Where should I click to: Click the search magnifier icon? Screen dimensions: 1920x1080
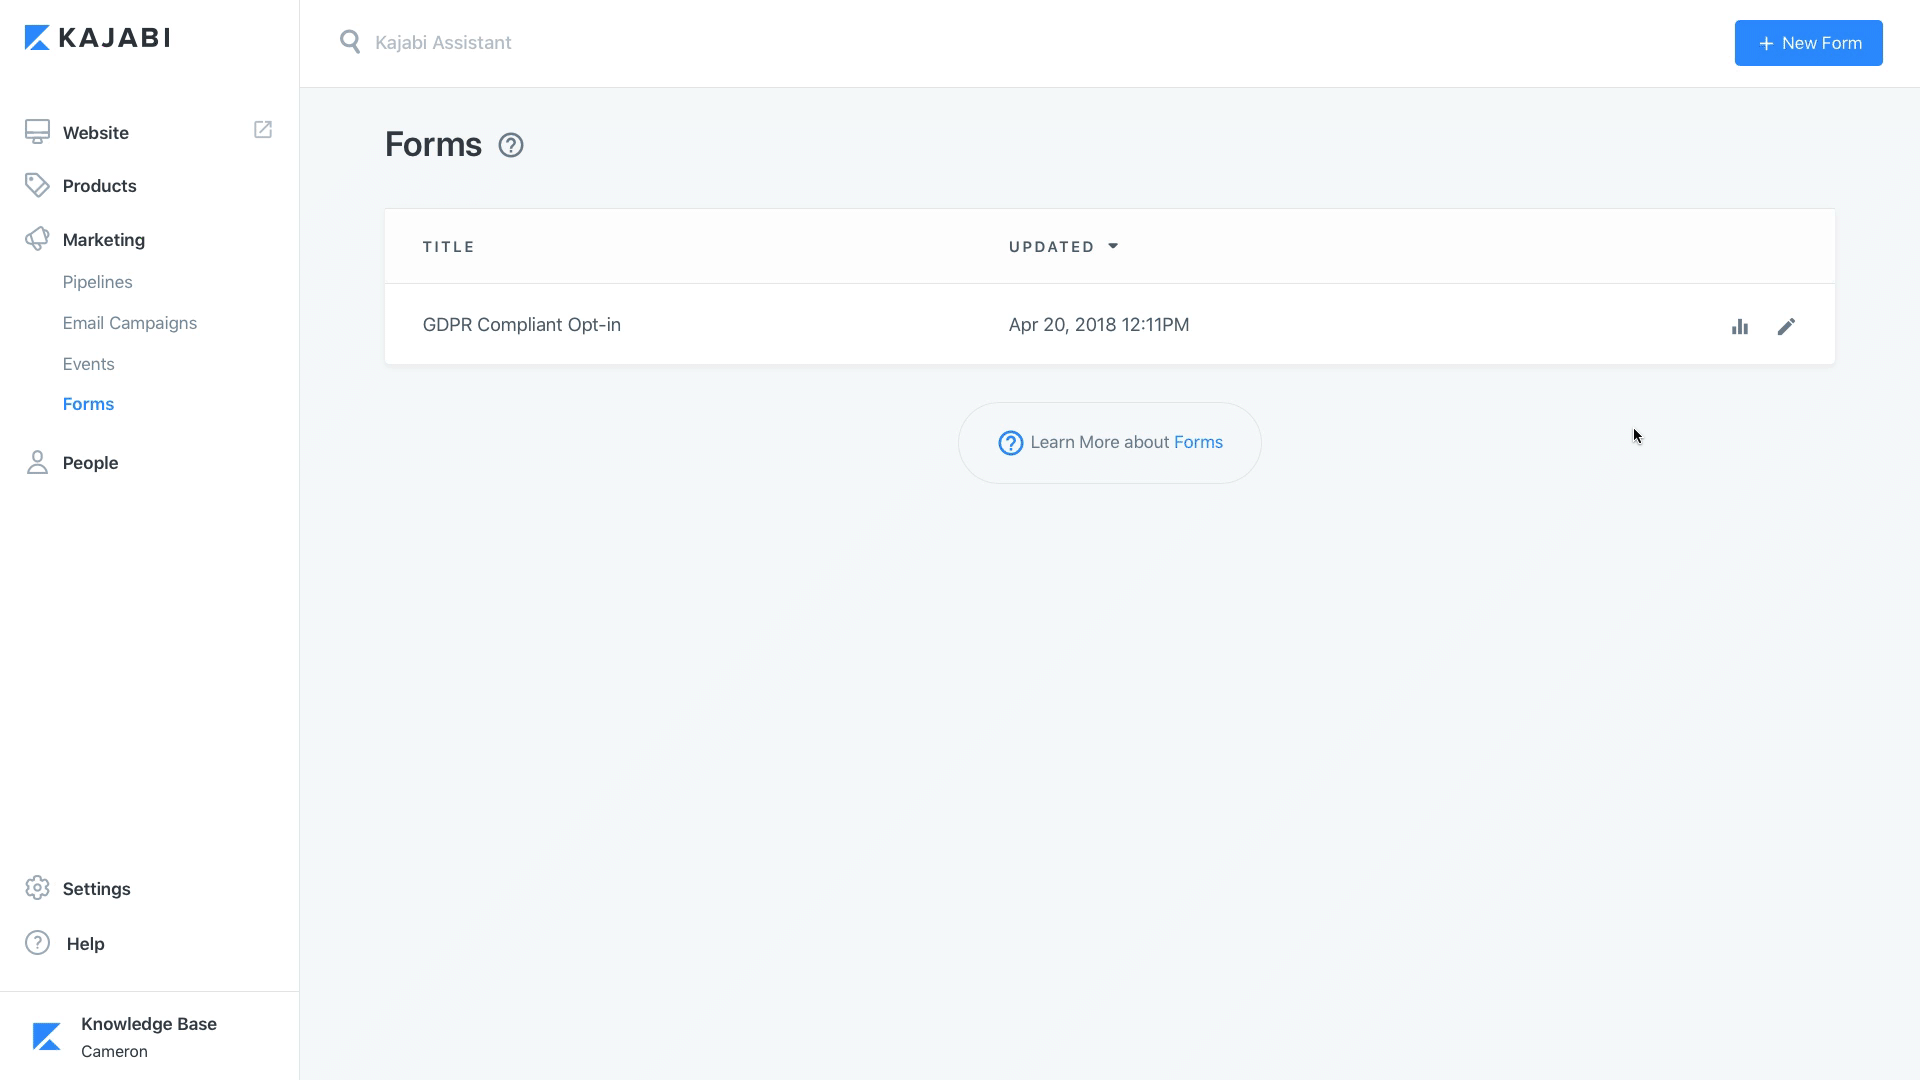tap(350, 42)
